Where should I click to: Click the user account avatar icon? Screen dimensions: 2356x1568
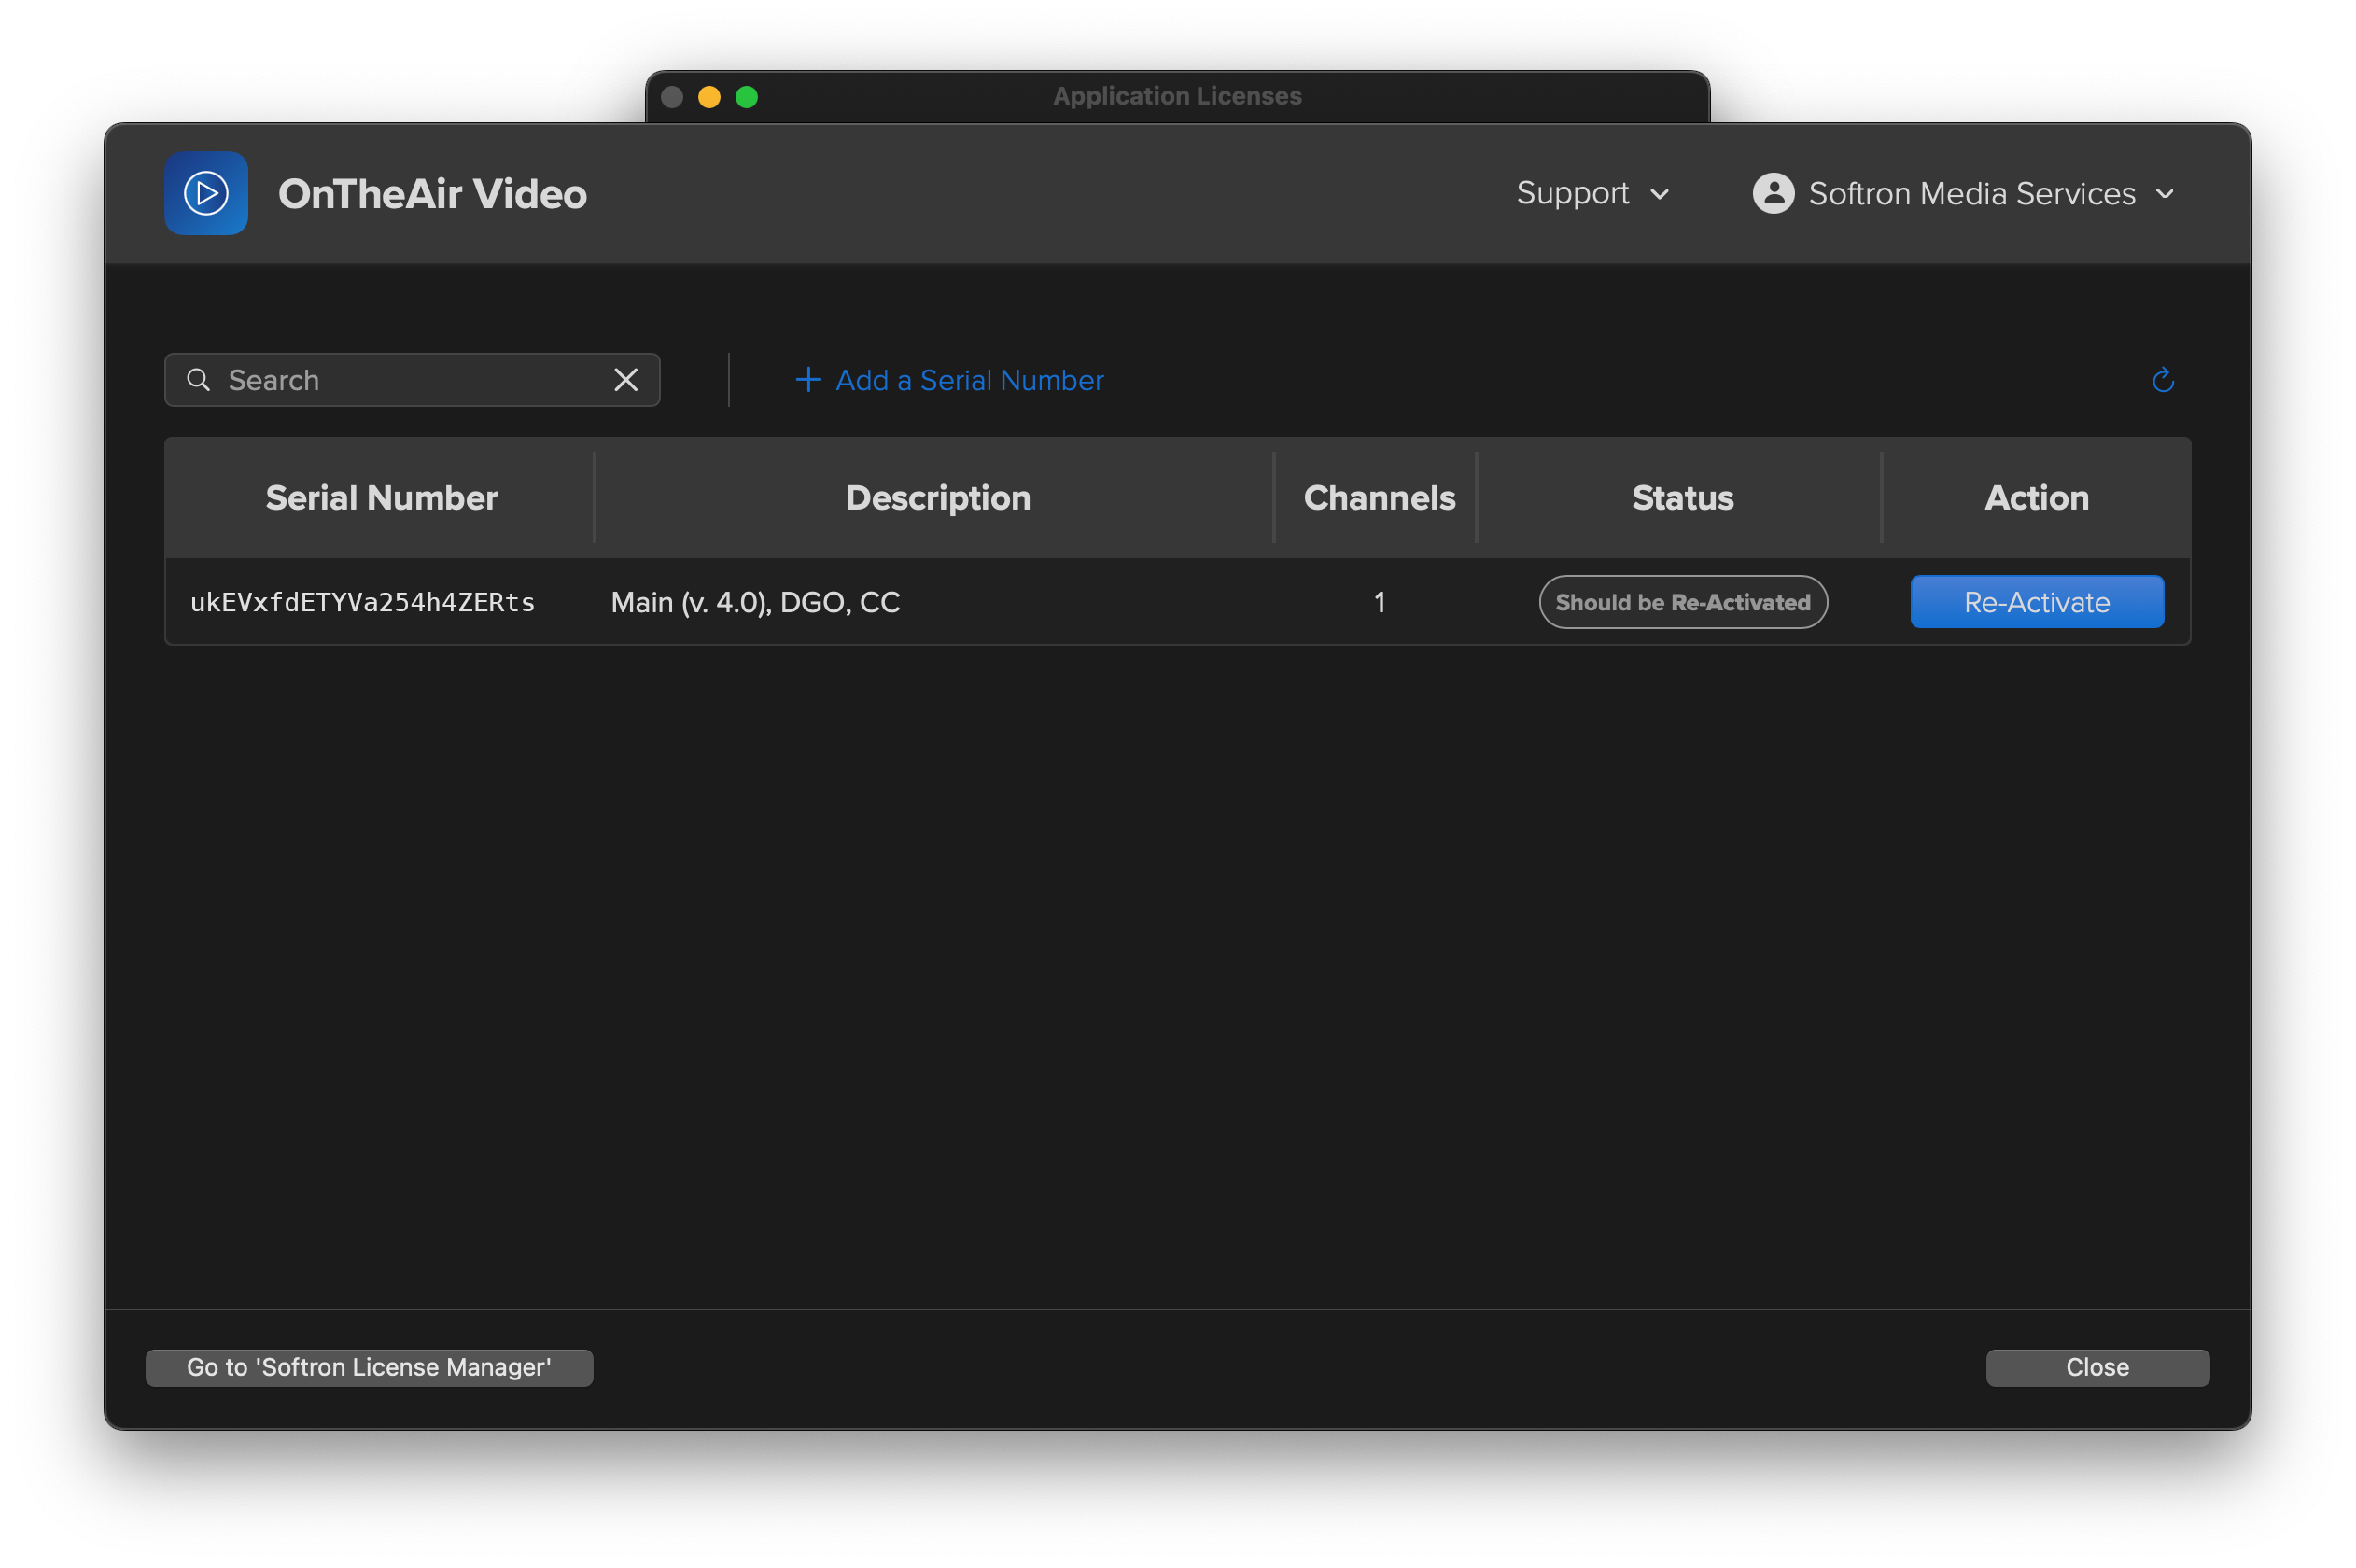click(x=1772, y=193)
